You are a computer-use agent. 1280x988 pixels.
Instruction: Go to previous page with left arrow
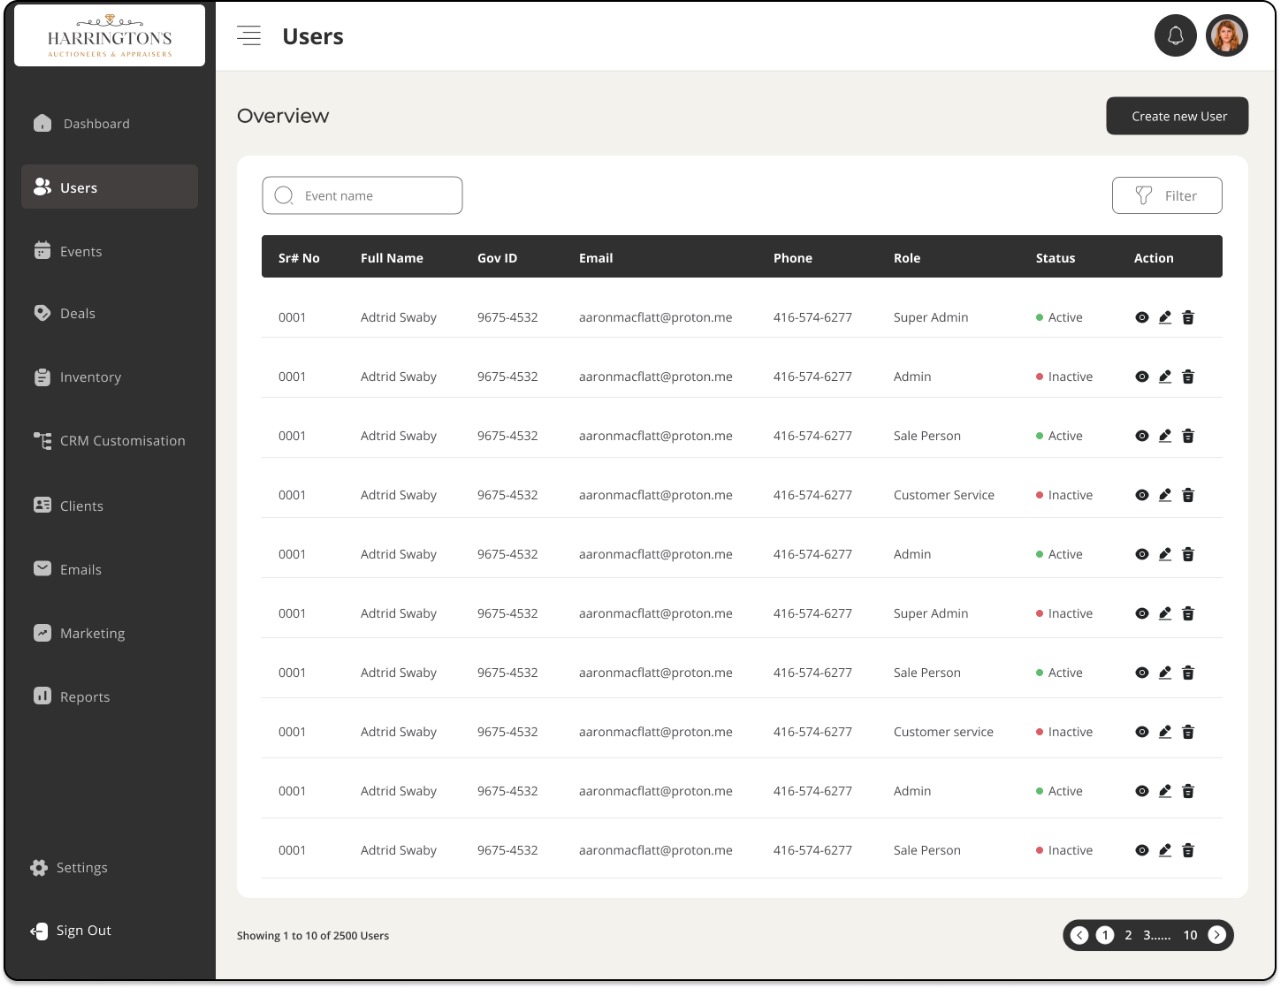click(x=1079, y=935)
